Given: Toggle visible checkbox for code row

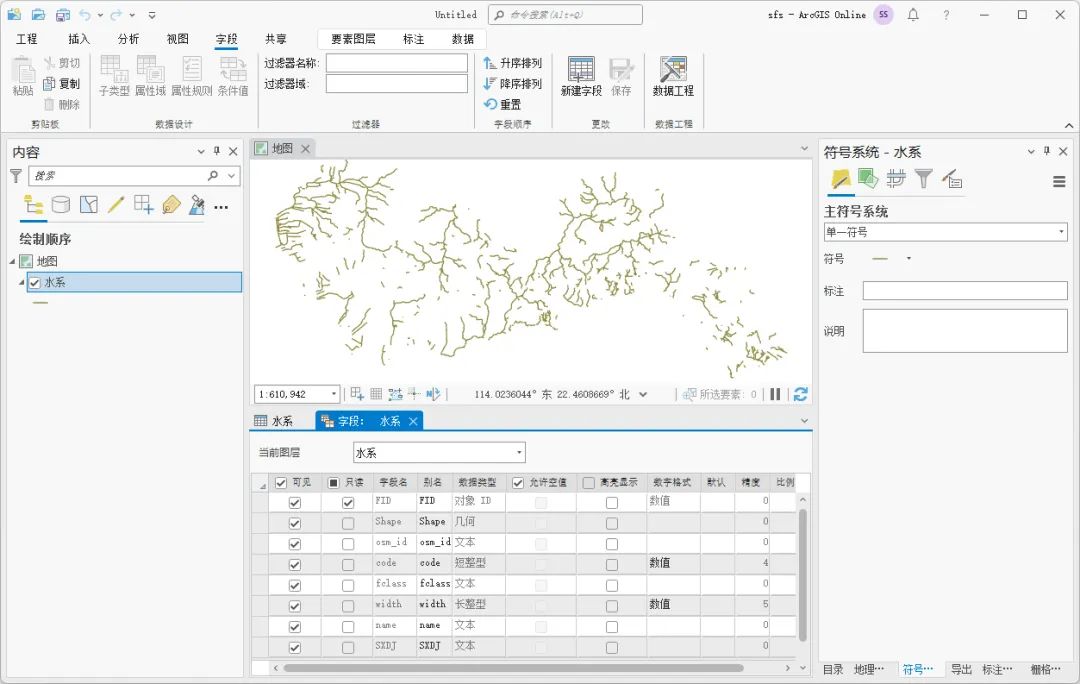Looking at the screenshot, I should pos(295,565).
